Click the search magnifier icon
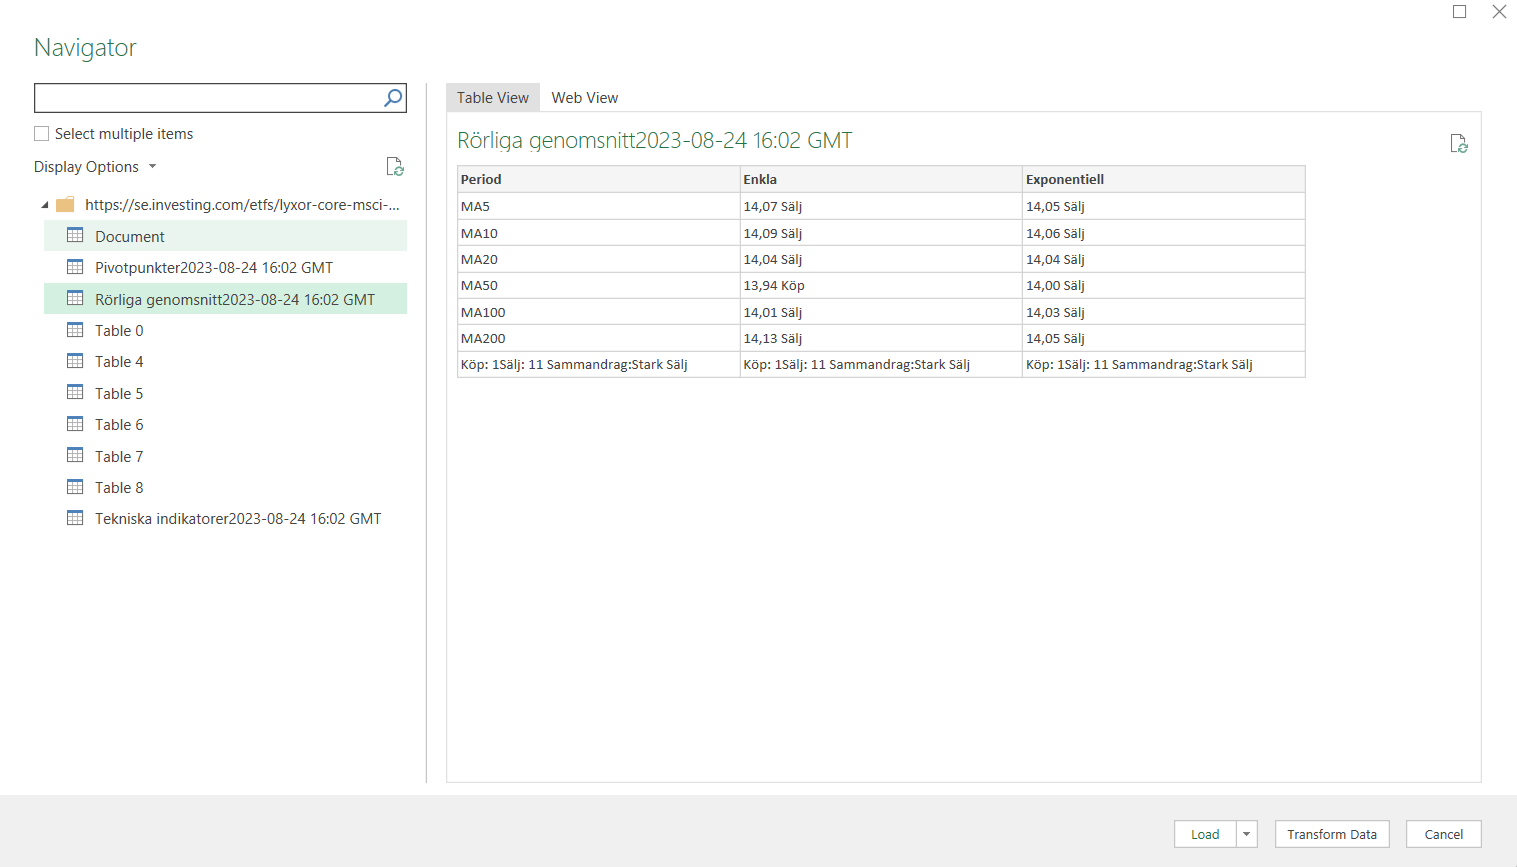 click(x=393, y=98)
